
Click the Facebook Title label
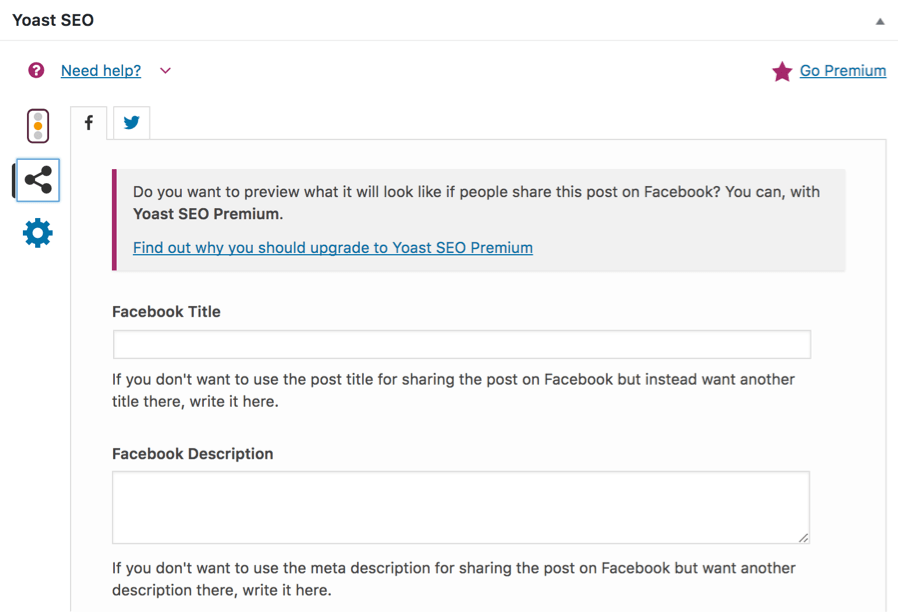[166, 311]
